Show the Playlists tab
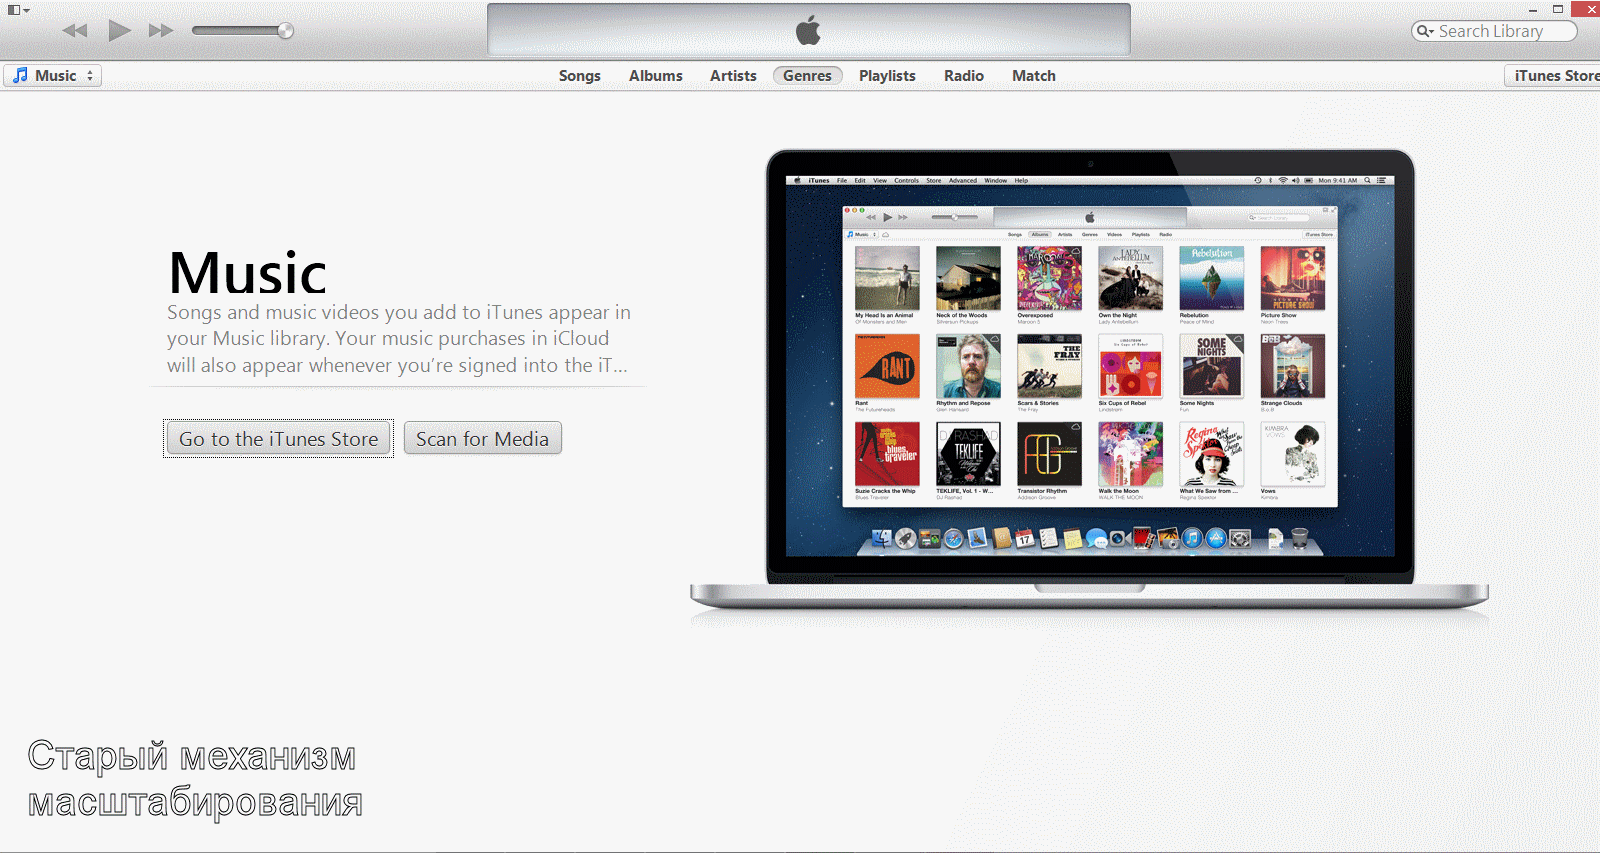The image size is (1600, 853). click(887, 76)
